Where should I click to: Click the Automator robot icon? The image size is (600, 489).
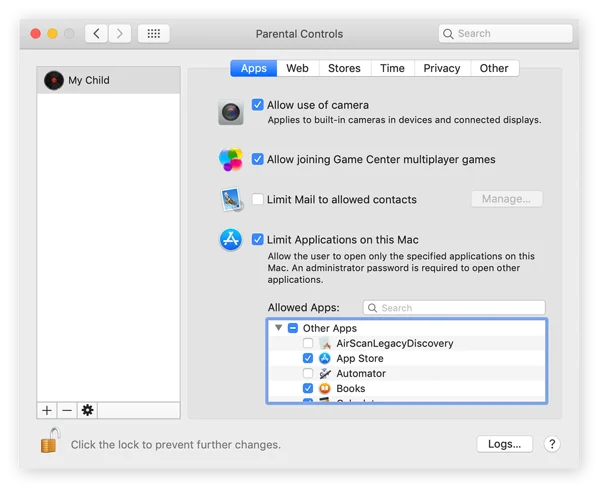point(325,373)
